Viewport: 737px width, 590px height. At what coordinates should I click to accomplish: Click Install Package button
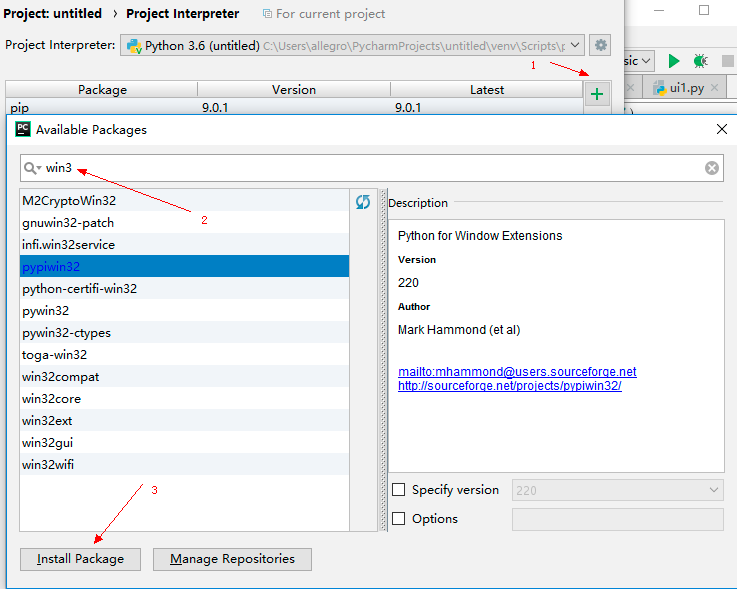tap(80, 559)
